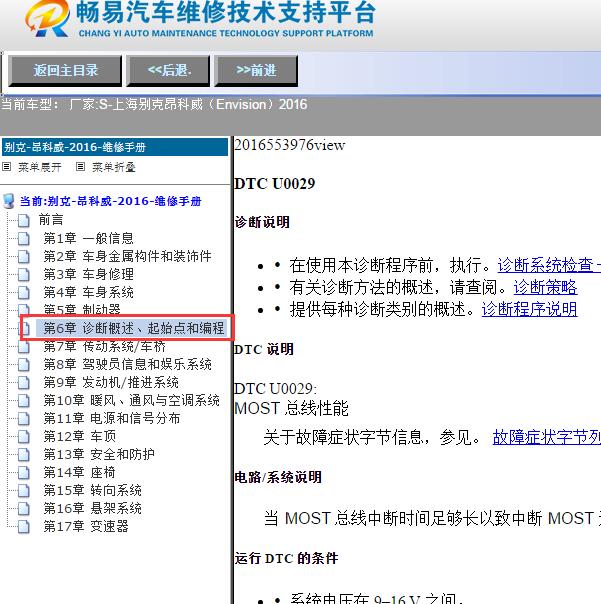Open 第3章 车身修理

[x=89, y=274]
